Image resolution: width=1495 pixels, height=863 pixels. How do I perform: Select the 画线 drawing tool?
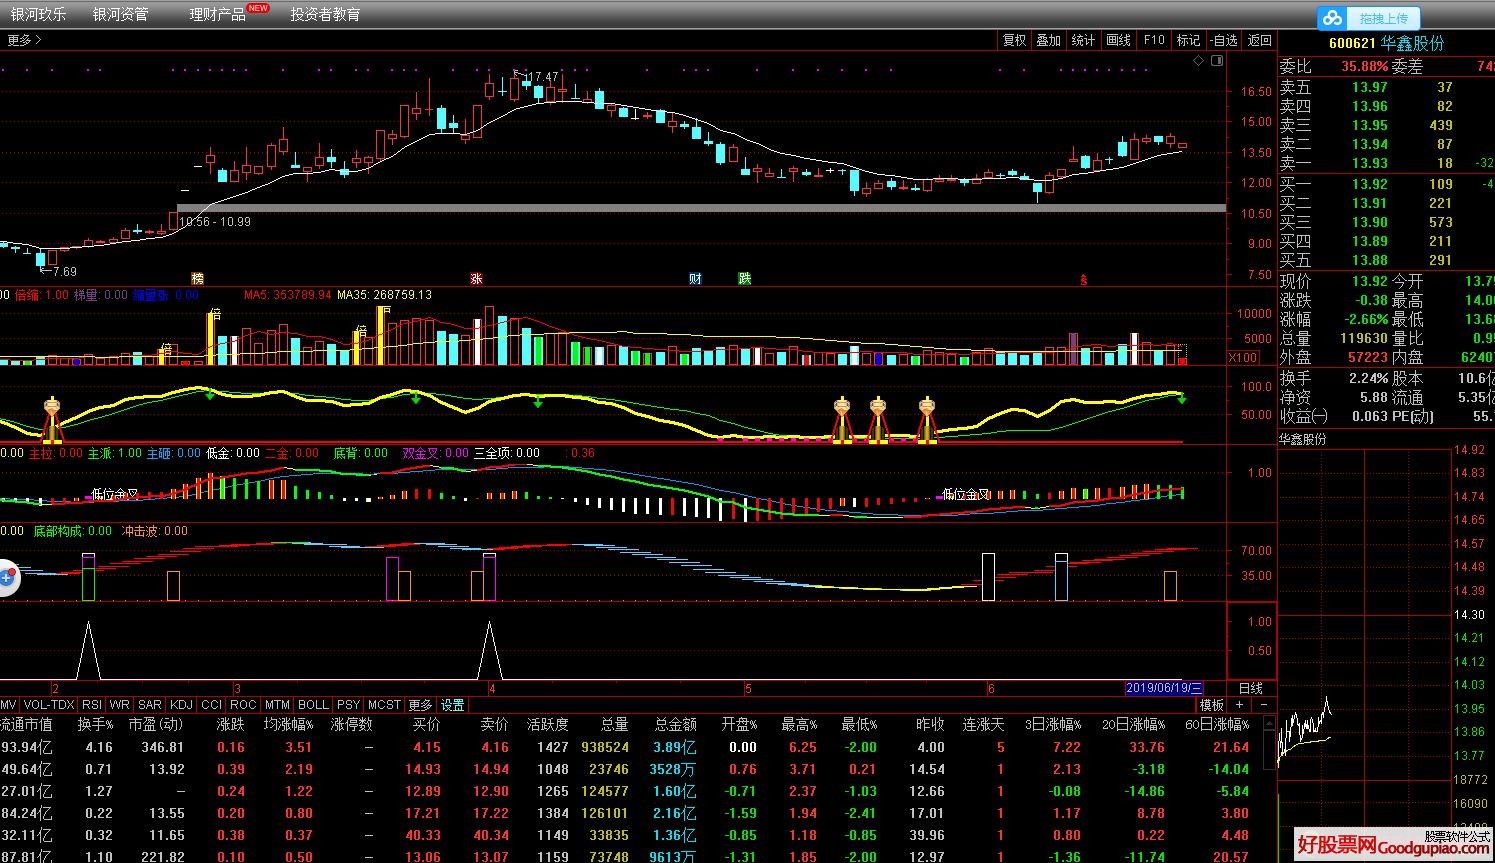1119,40
